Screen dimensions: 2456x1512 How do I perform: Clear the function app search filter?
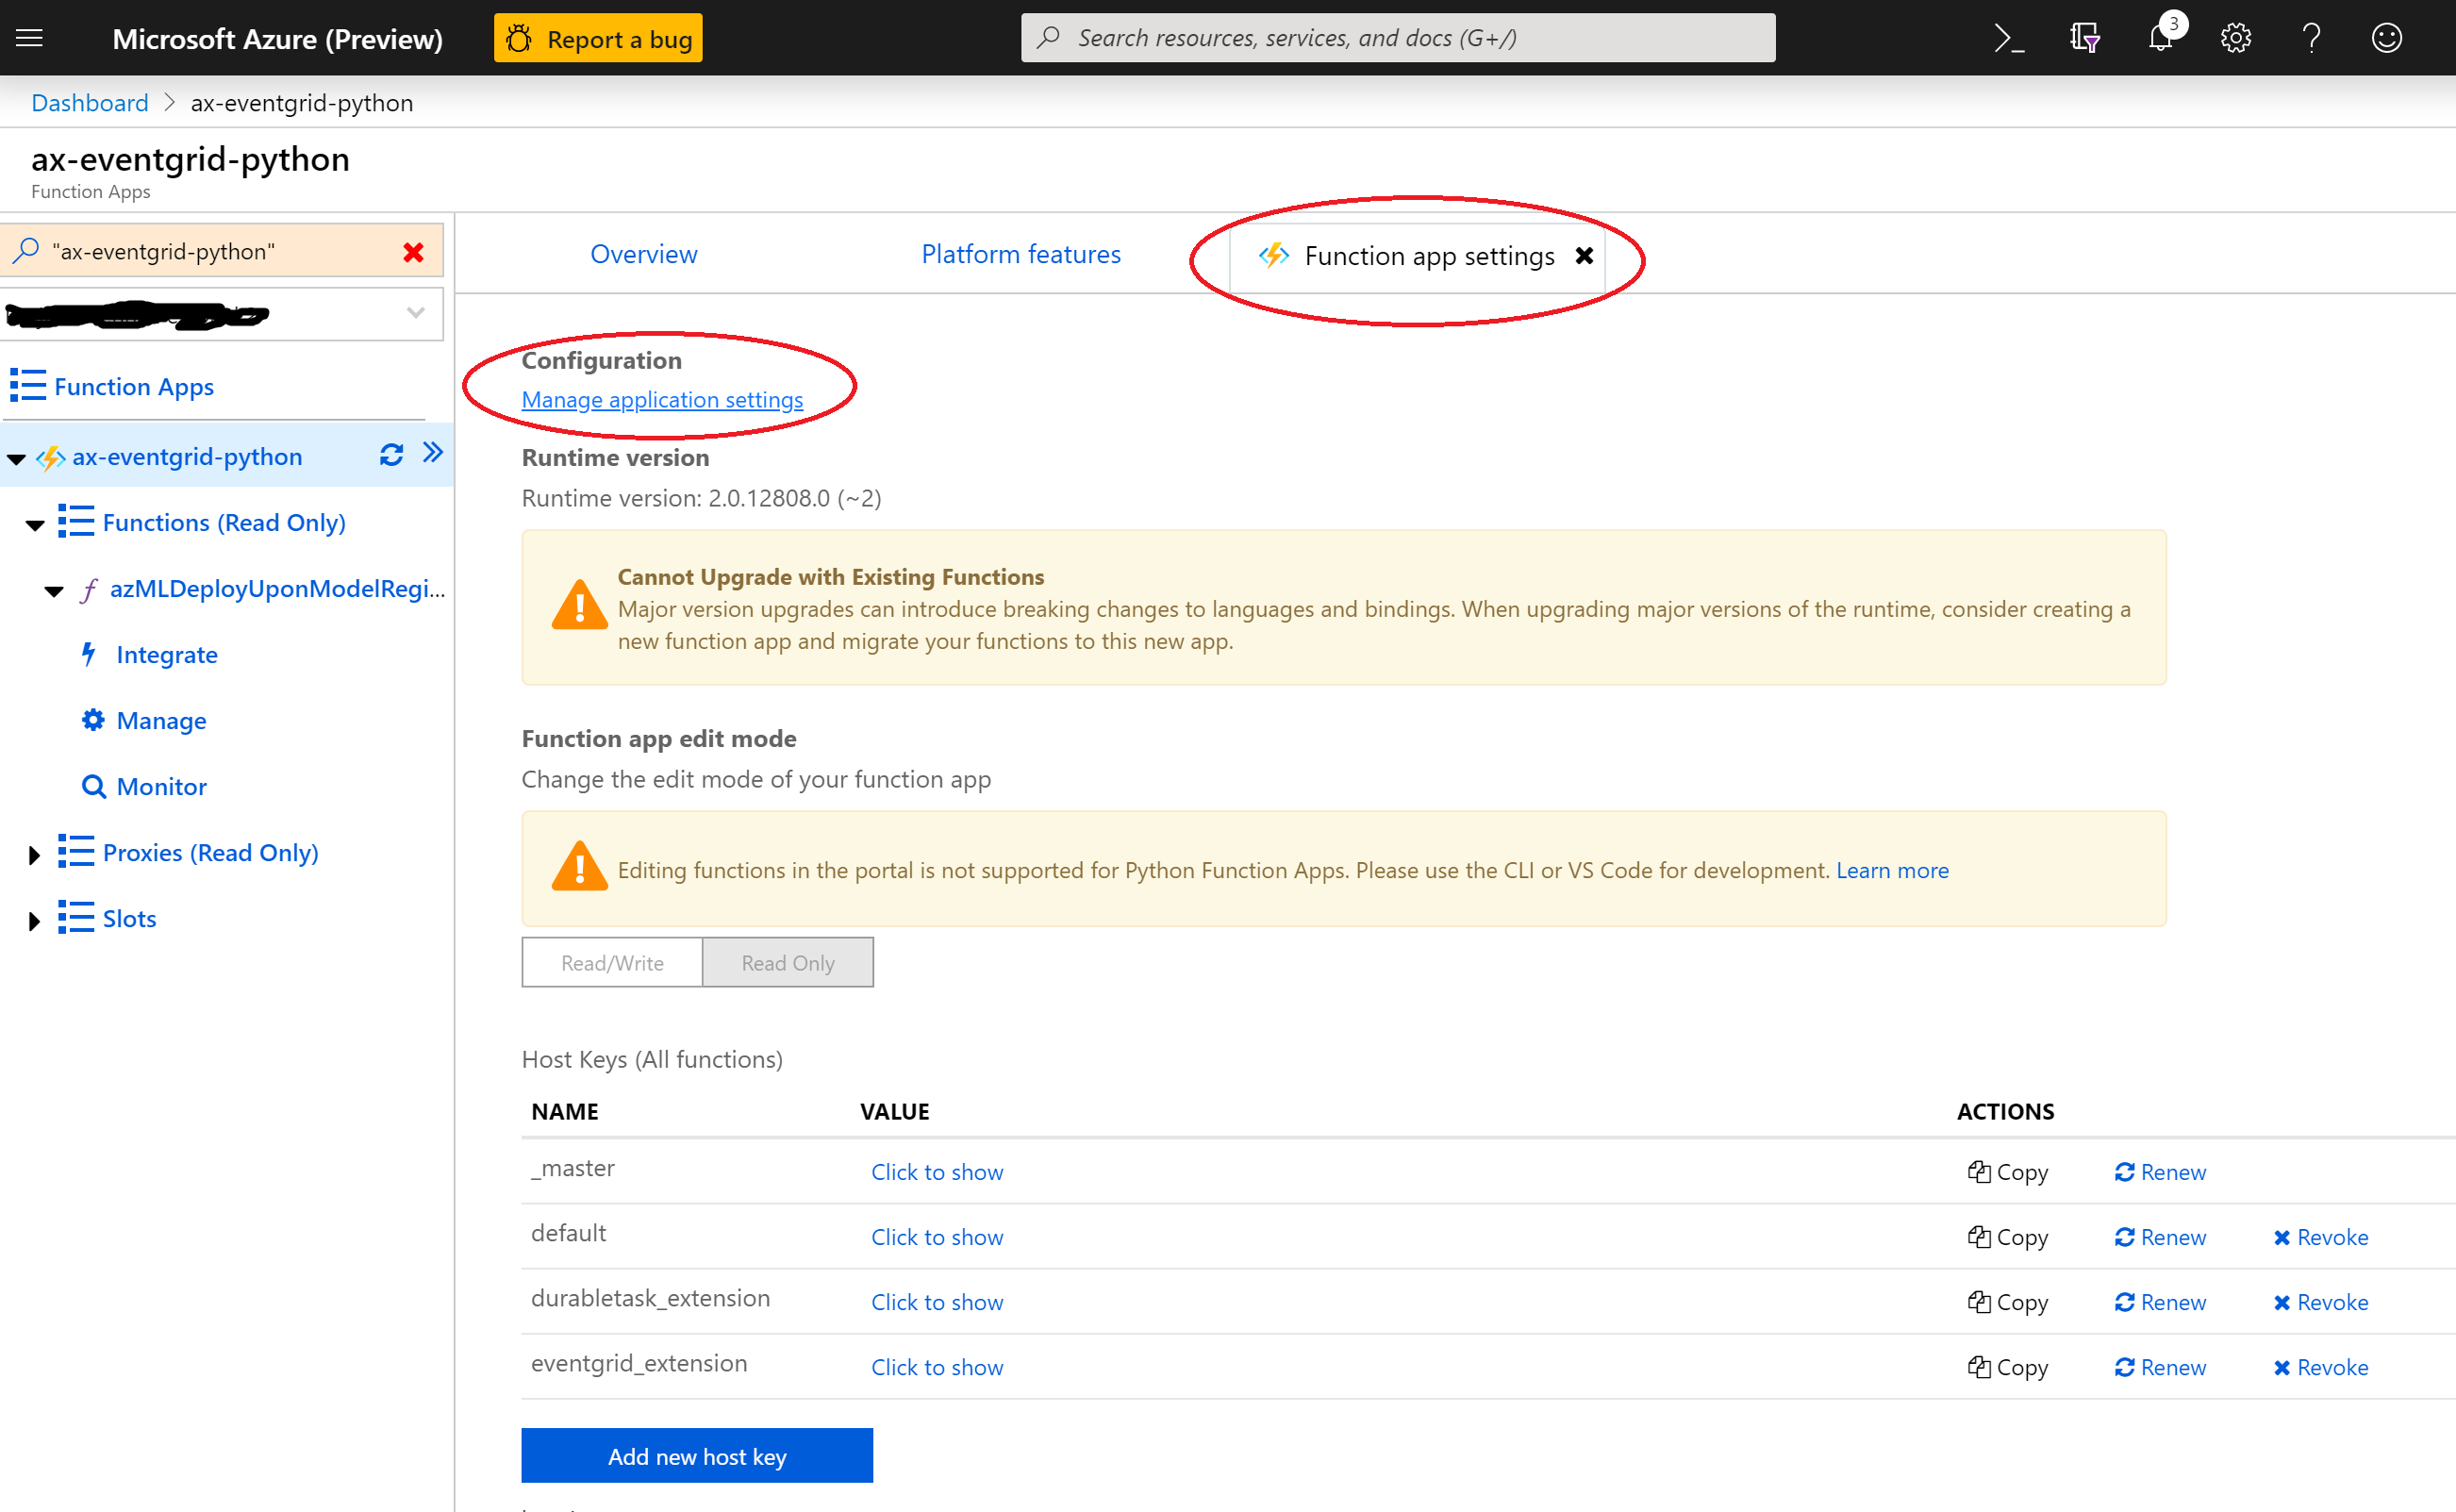(413, 252)
